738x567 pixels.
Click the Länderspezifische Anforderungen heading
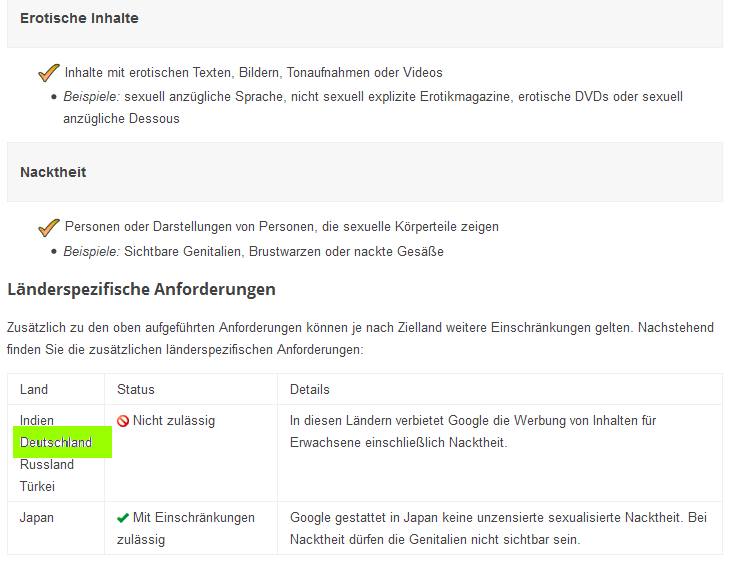(141, 289)
